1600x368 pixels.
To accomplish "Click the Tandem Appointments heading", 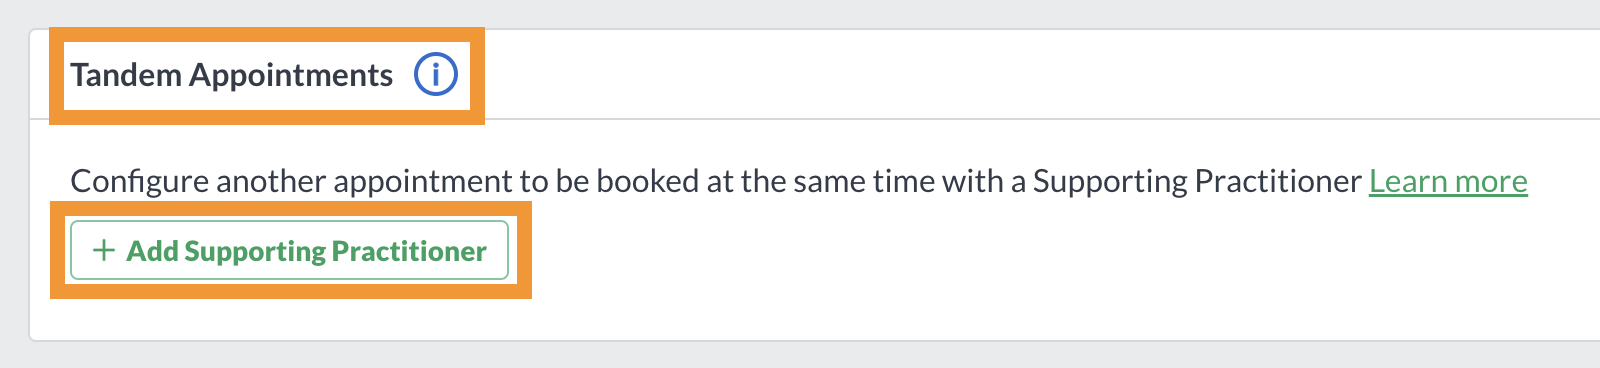I will [231, 75].
